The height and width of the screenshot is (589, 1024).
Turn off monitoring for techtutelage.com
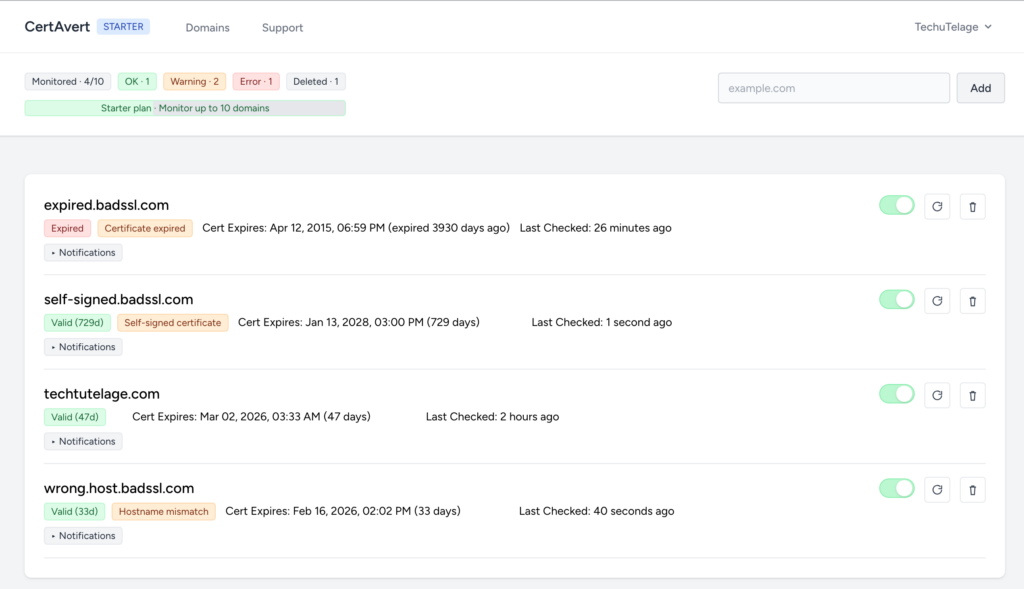896,394
